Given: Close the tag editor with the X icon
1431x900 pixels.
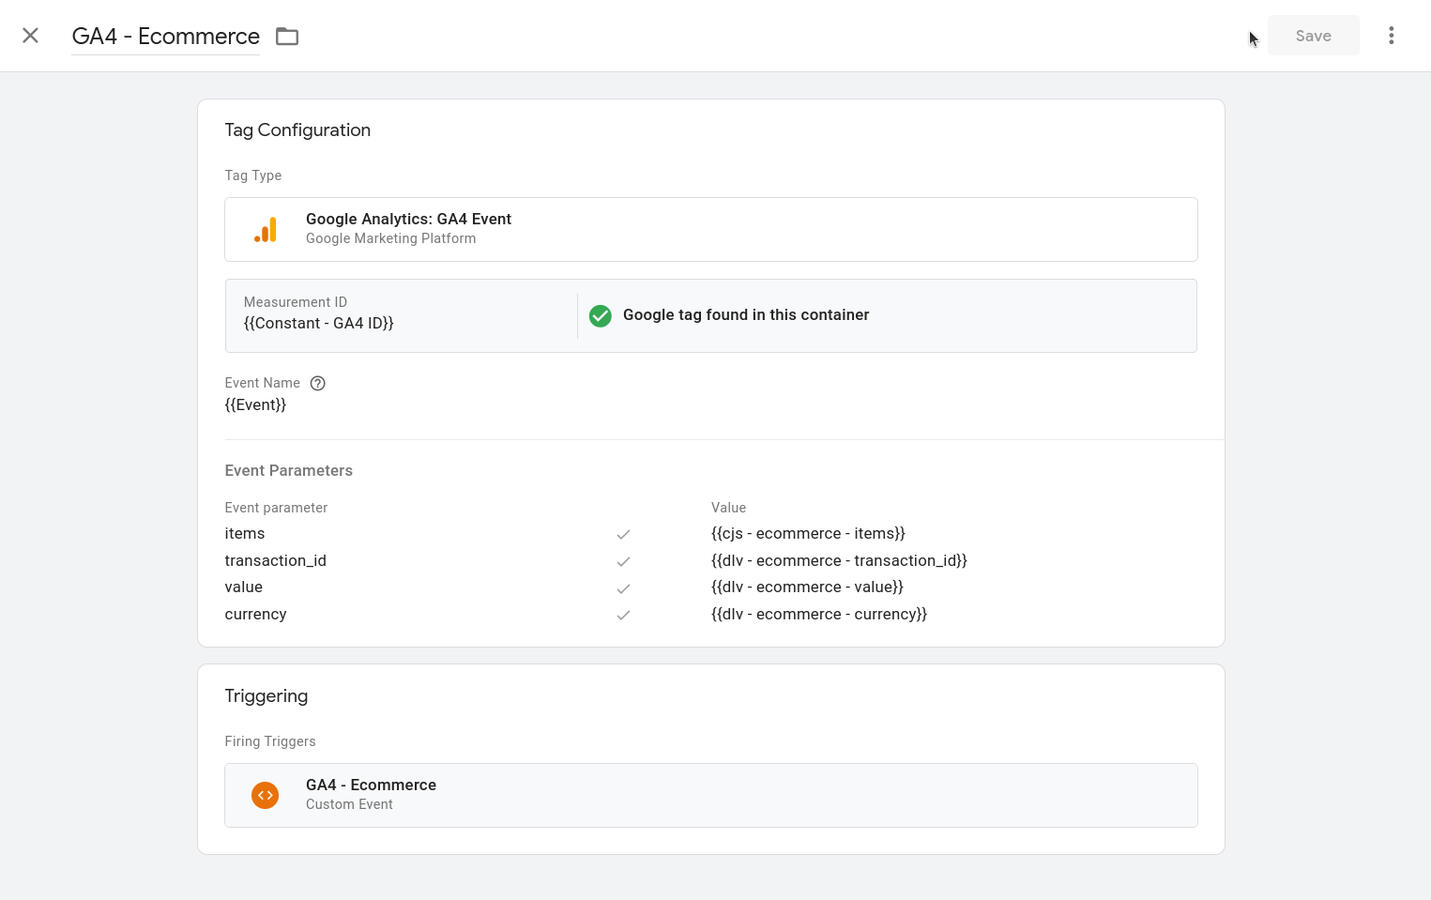Looking at the screenshot, I should click(x=30, y=36).
